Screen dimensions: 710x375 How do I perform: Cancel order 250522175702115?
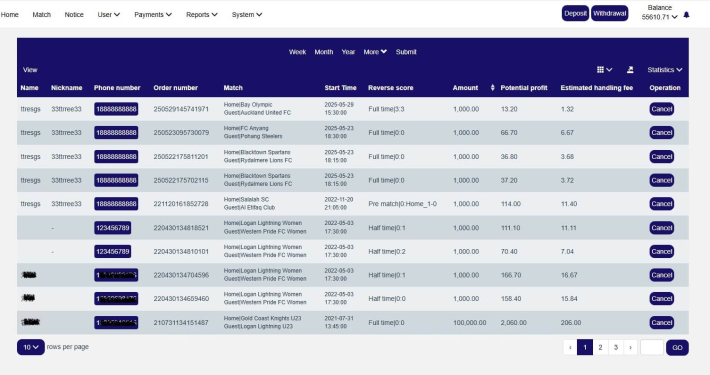pyautogui.click(x=662, y=180)
